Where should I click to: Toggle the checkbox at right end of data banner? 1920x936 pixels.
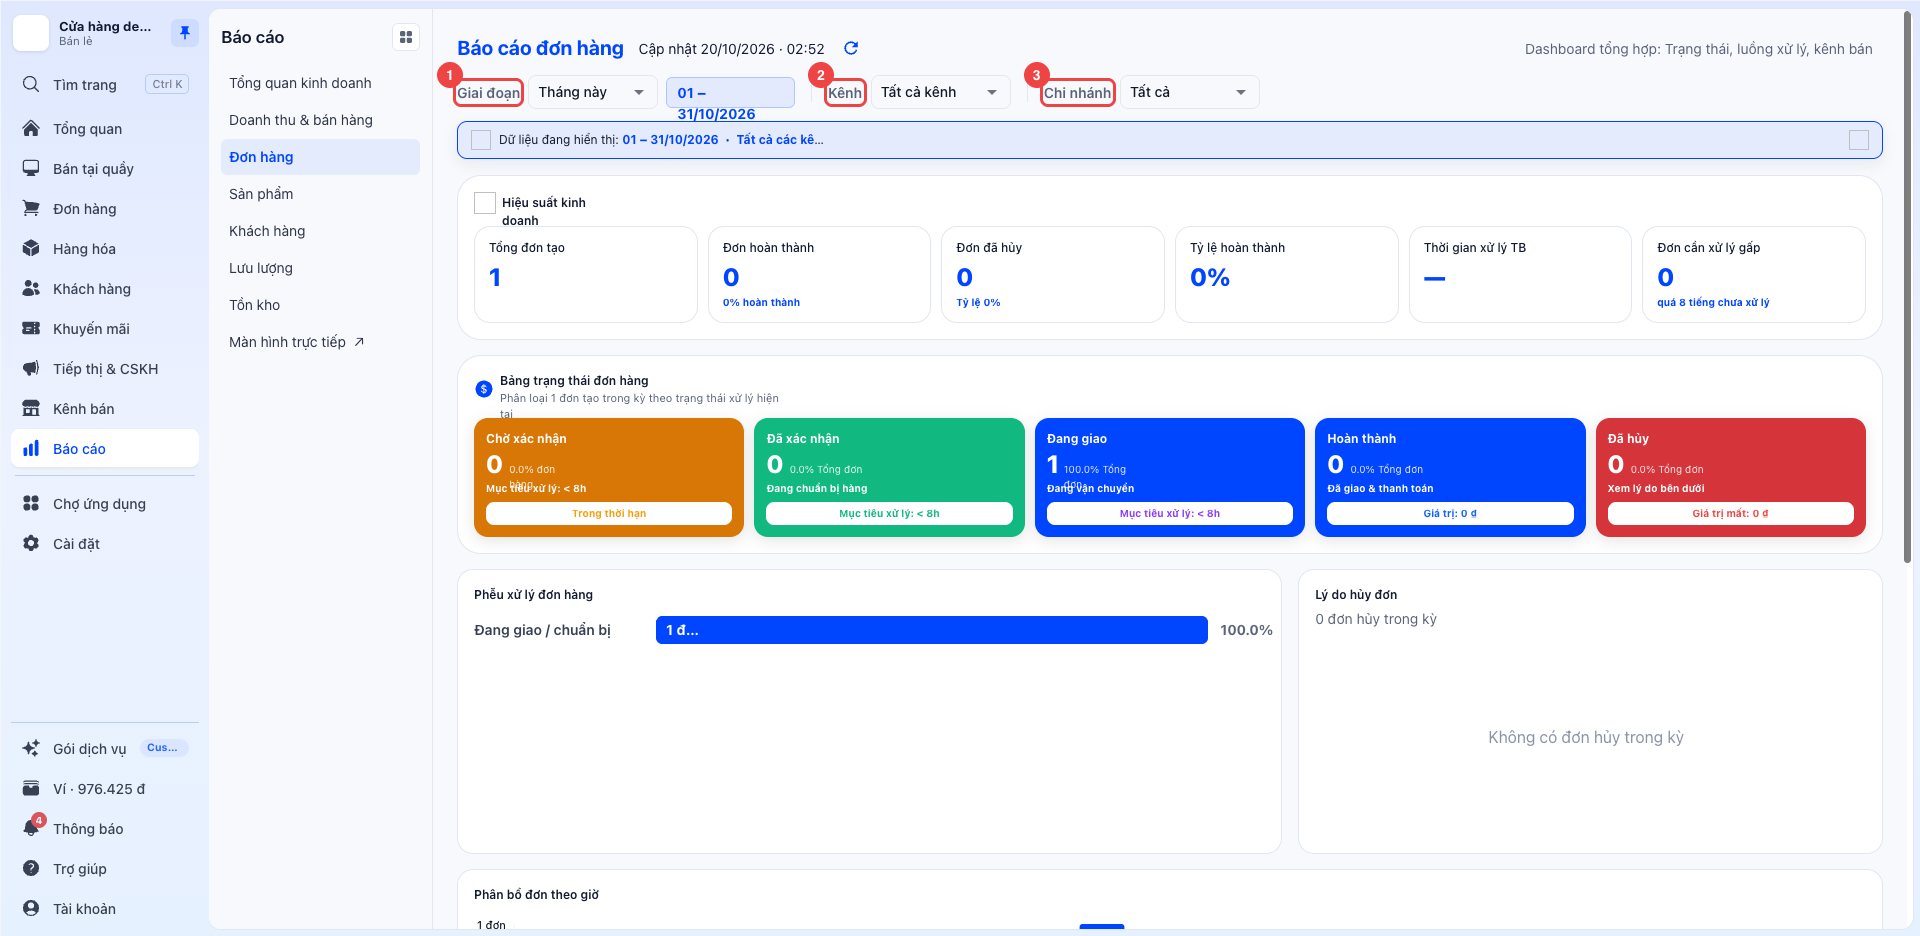click(x=1859, y=140)
